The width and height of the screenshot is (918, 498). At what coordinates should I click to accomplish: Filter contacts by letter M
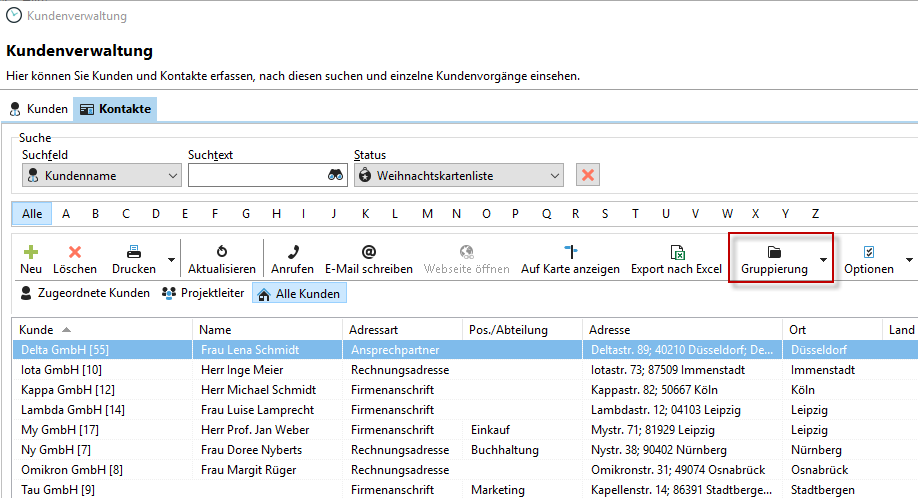coord(427,213)
